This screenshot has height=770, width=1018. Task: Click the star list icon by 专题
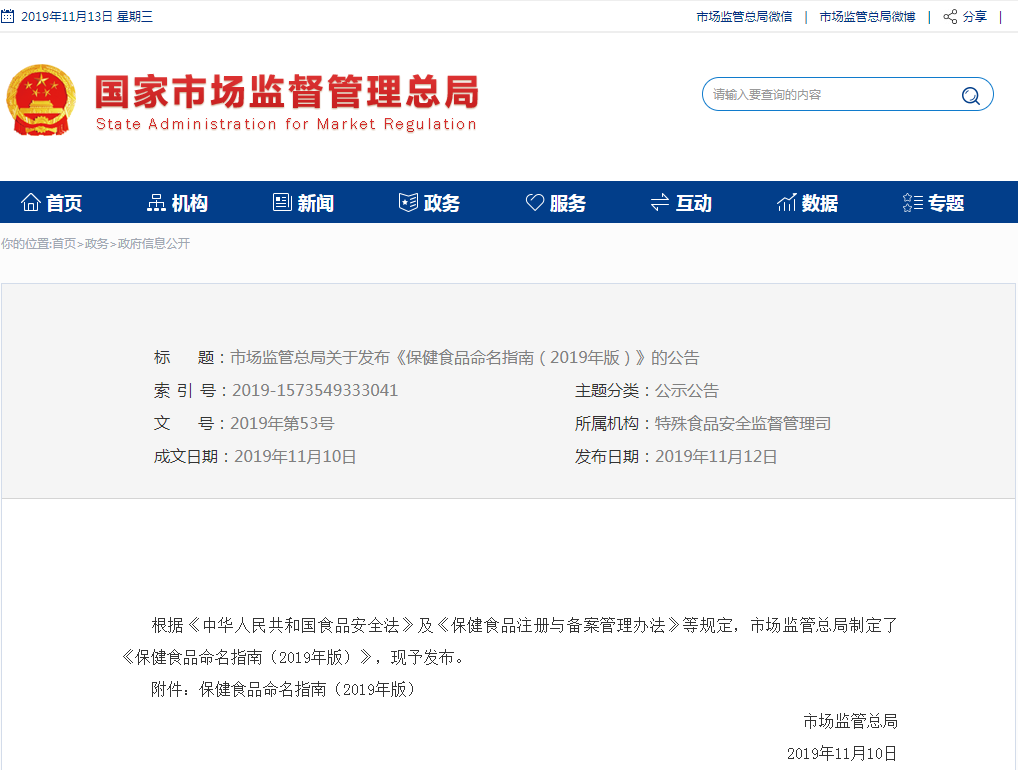coord(912,203)
